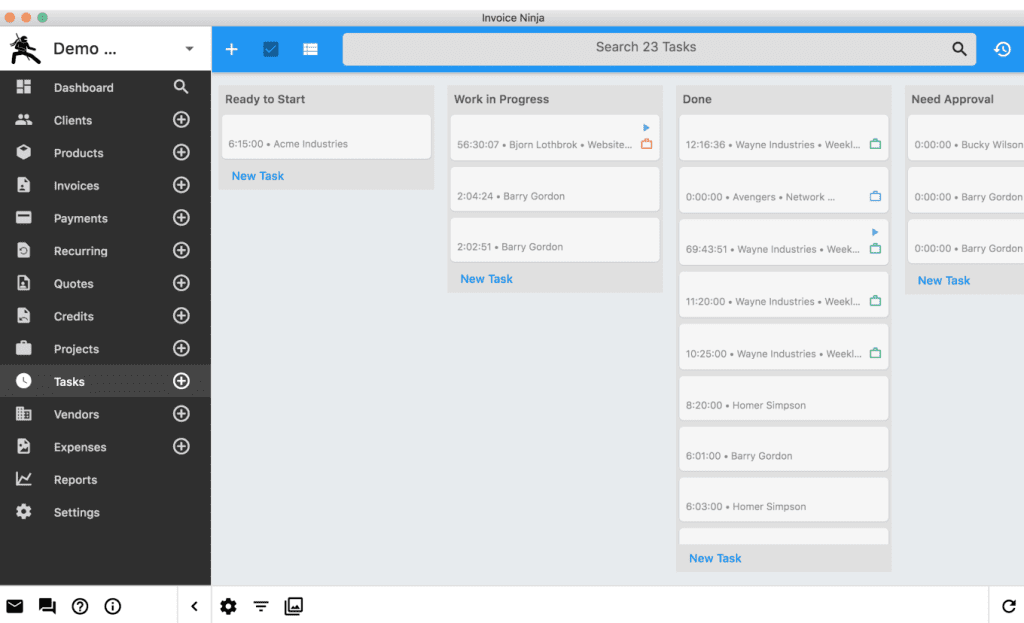1024x623 pixels.
Task: Open Projects in sidebar
Action: click(x=76, y=349)
